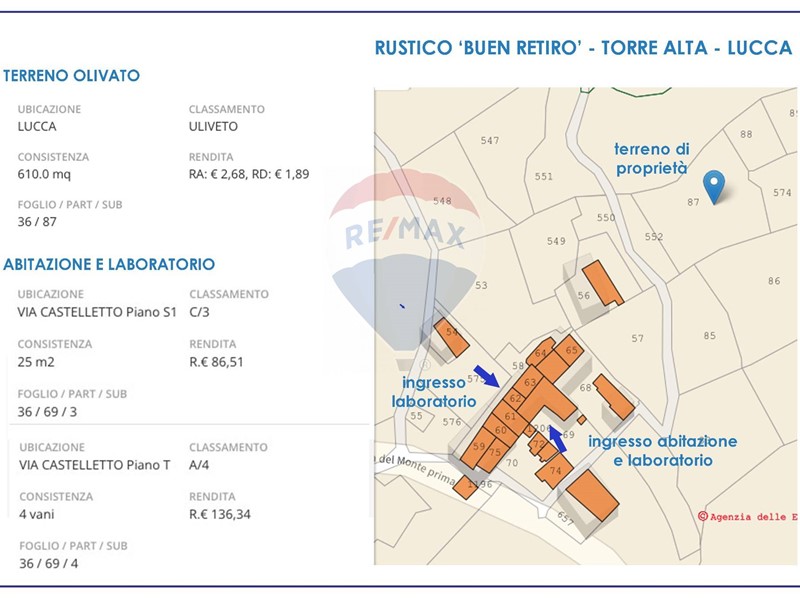Screen dimensions: 800x600
Task: Click the ULIVETO classamento value
Action: (213, 127)
